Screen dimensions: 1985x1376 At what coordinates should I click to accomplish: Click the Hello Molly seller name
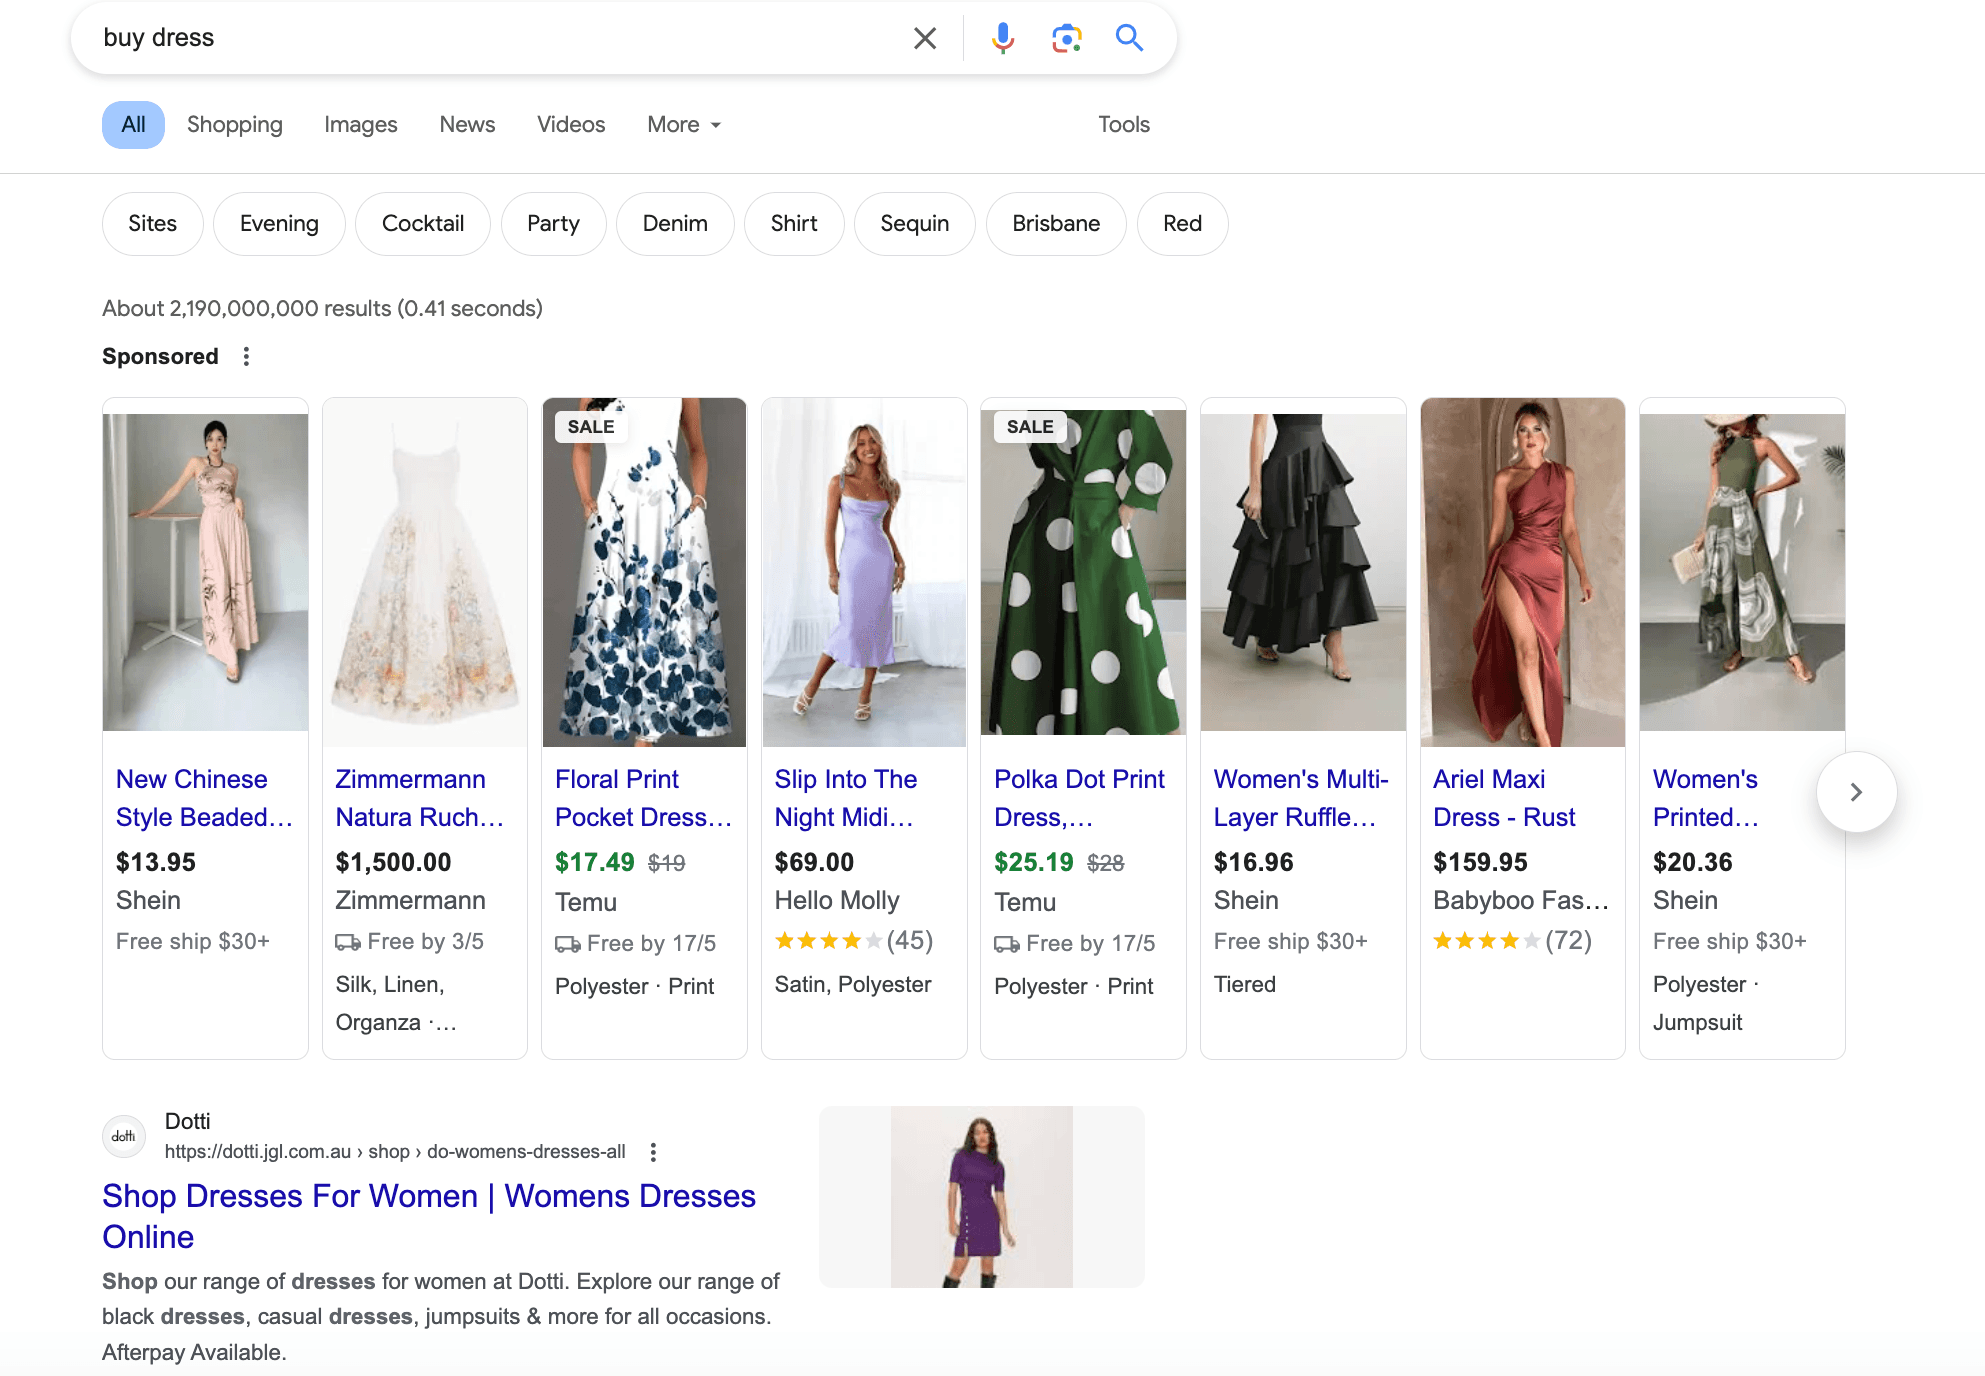click(x=837, y=900)
